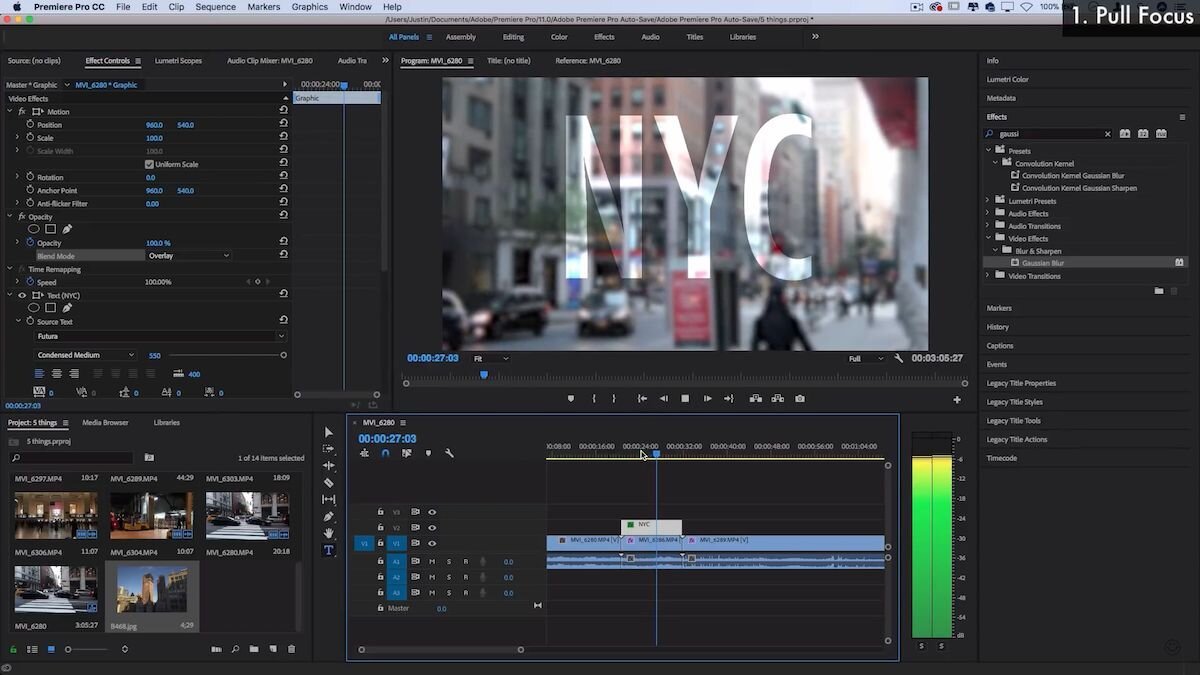Toggle the Uniform Scale checkbox
Image resolution: width=1200 pixels, height=675 pixels.
[150, 164]
